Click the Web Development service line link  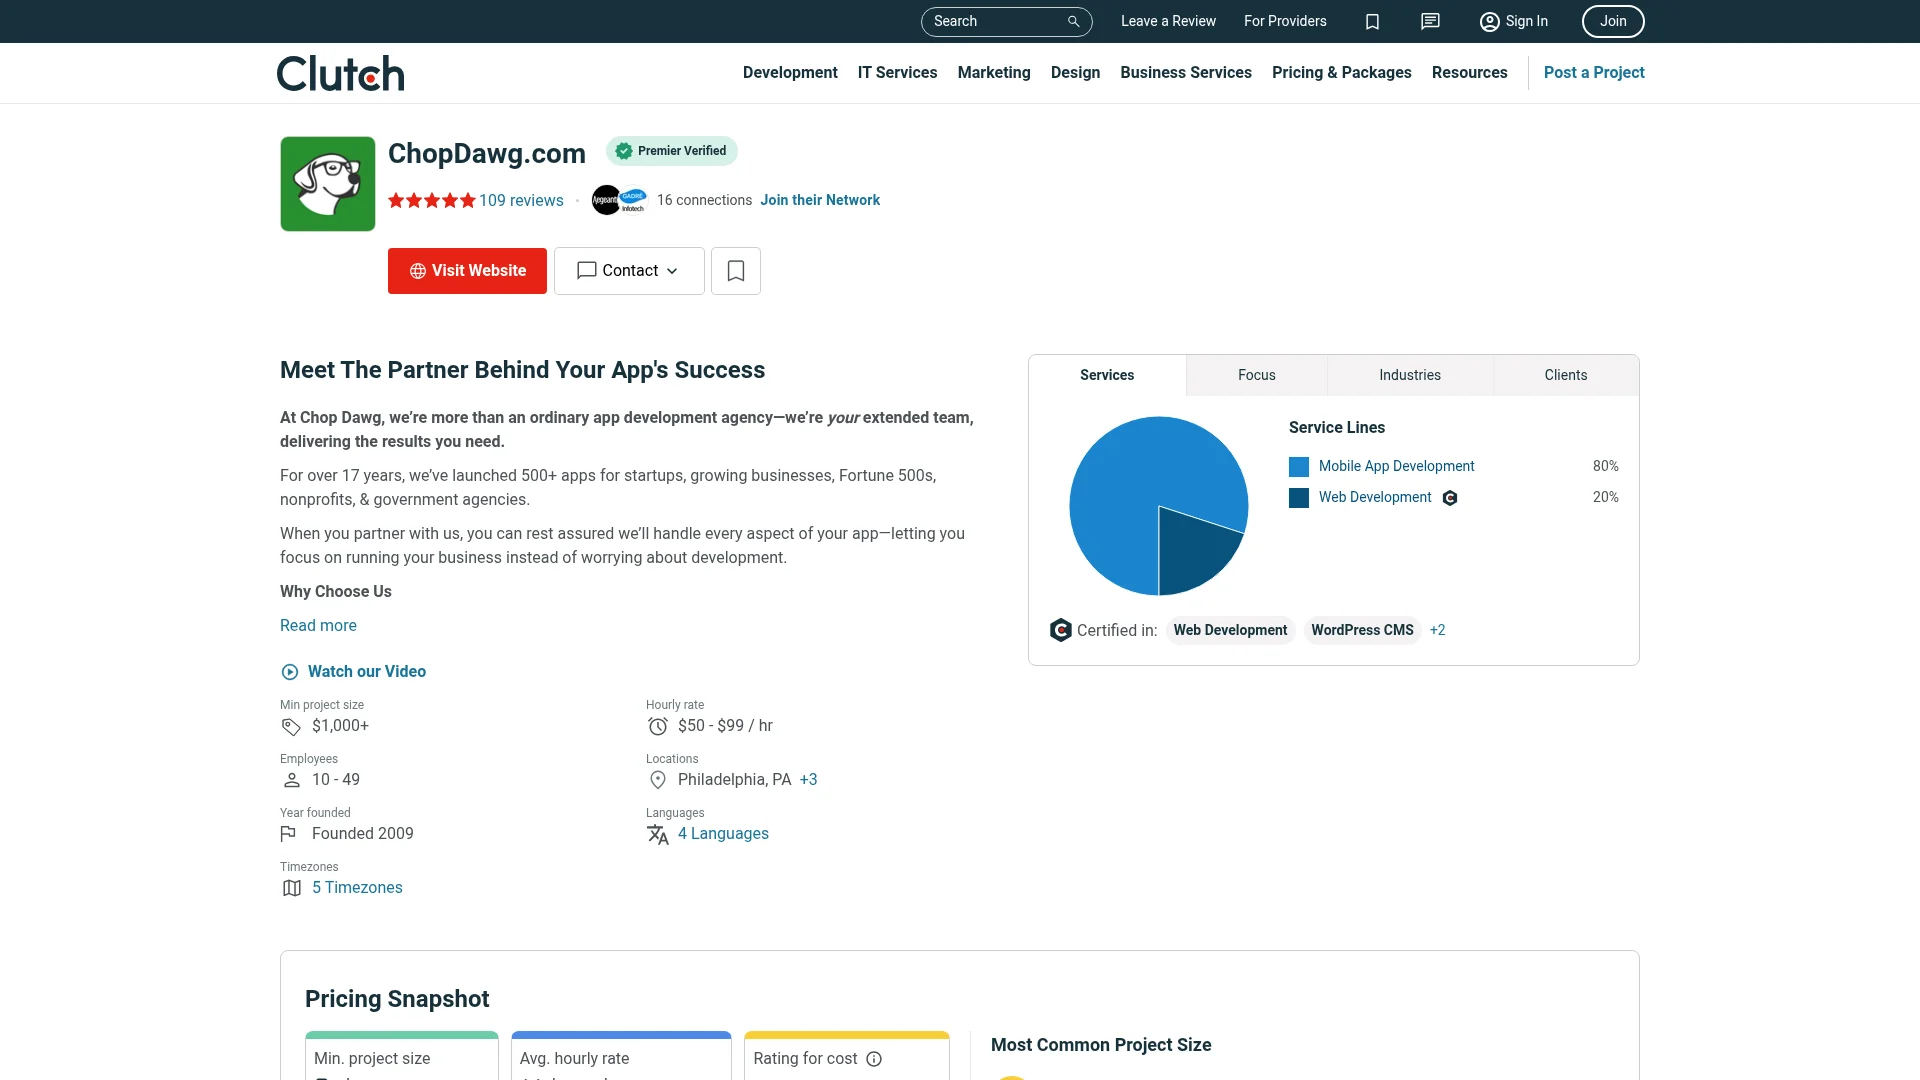click(x=1375, y=497)
